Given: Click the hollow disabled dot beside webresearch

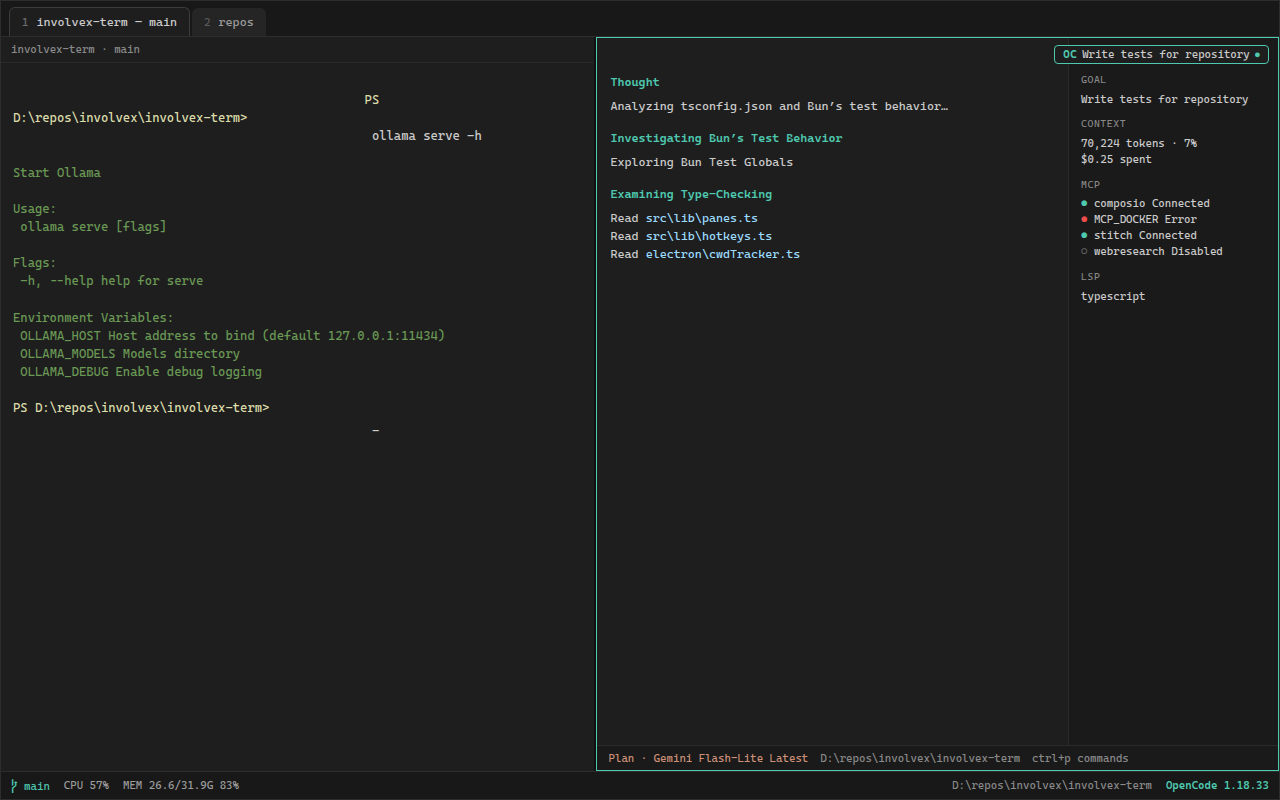Looking at the screenshot, I should pos(1084,251).
